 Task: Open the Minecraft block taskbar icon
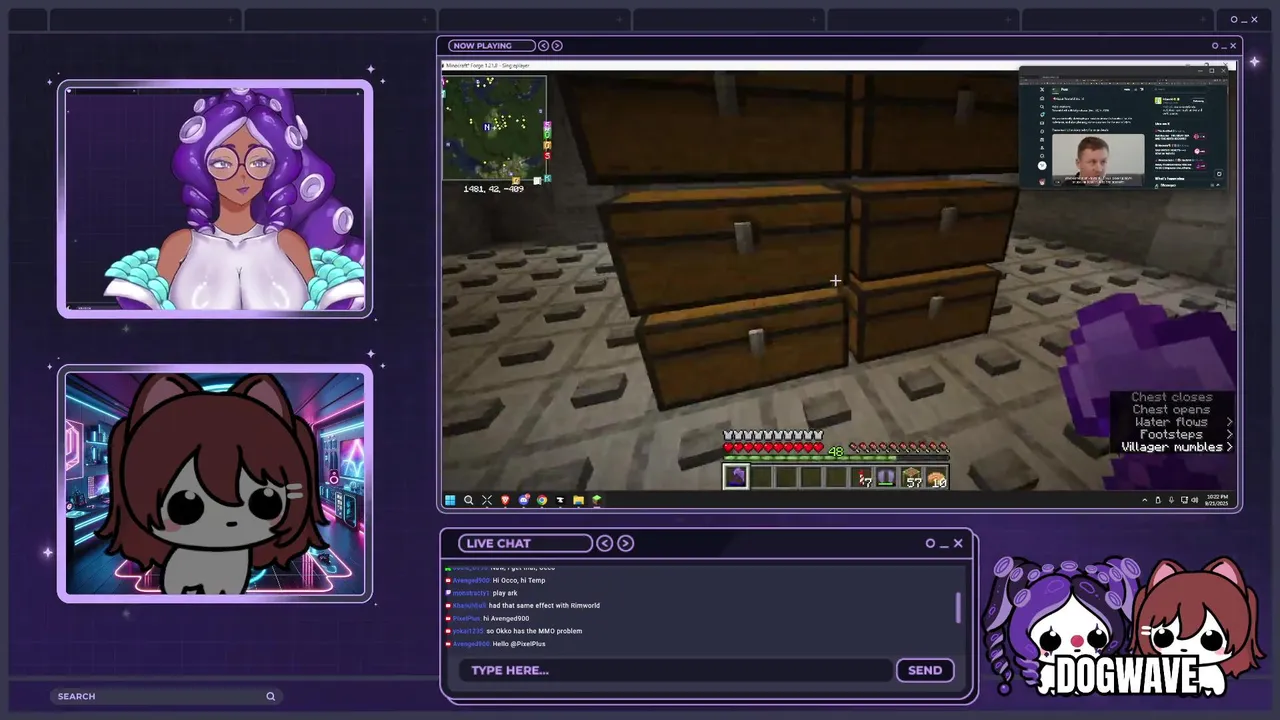[x=597, y=500]
